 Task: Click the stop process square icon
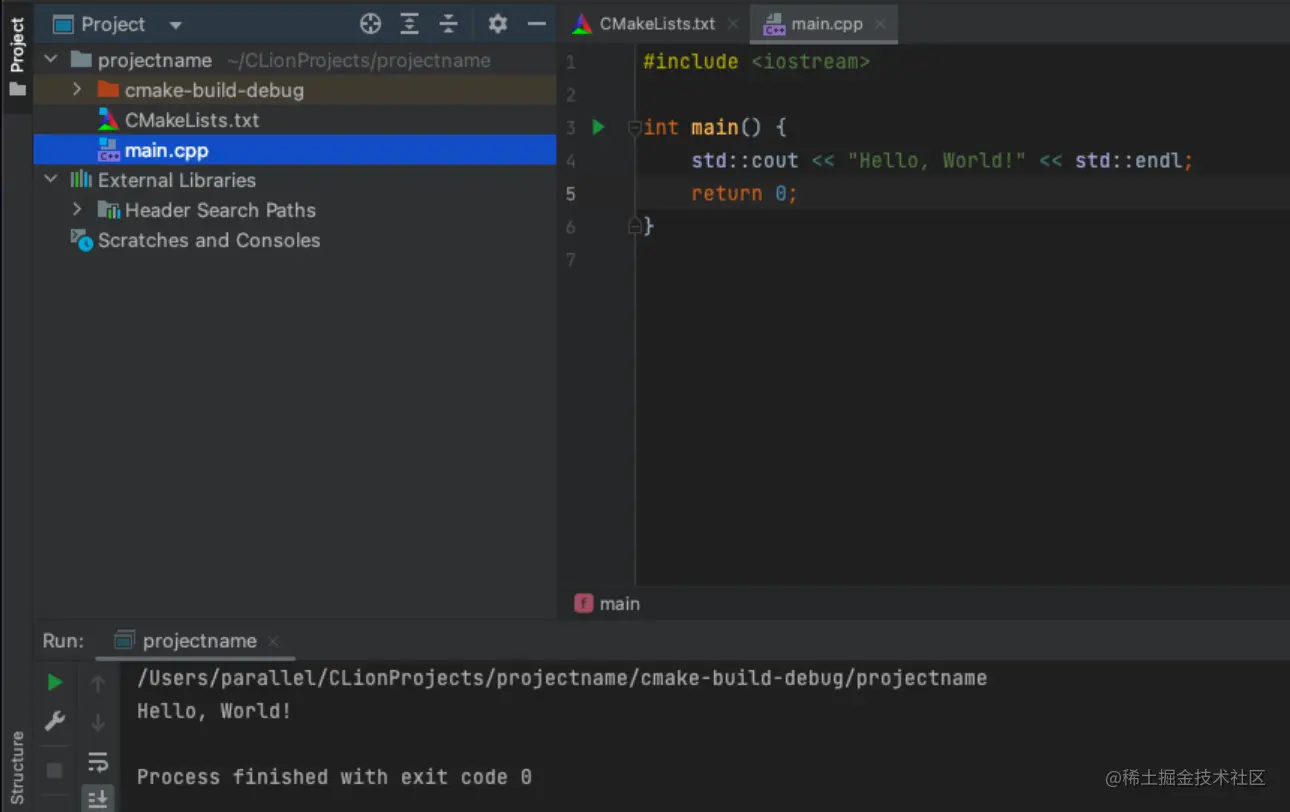[x=55, y=770]
